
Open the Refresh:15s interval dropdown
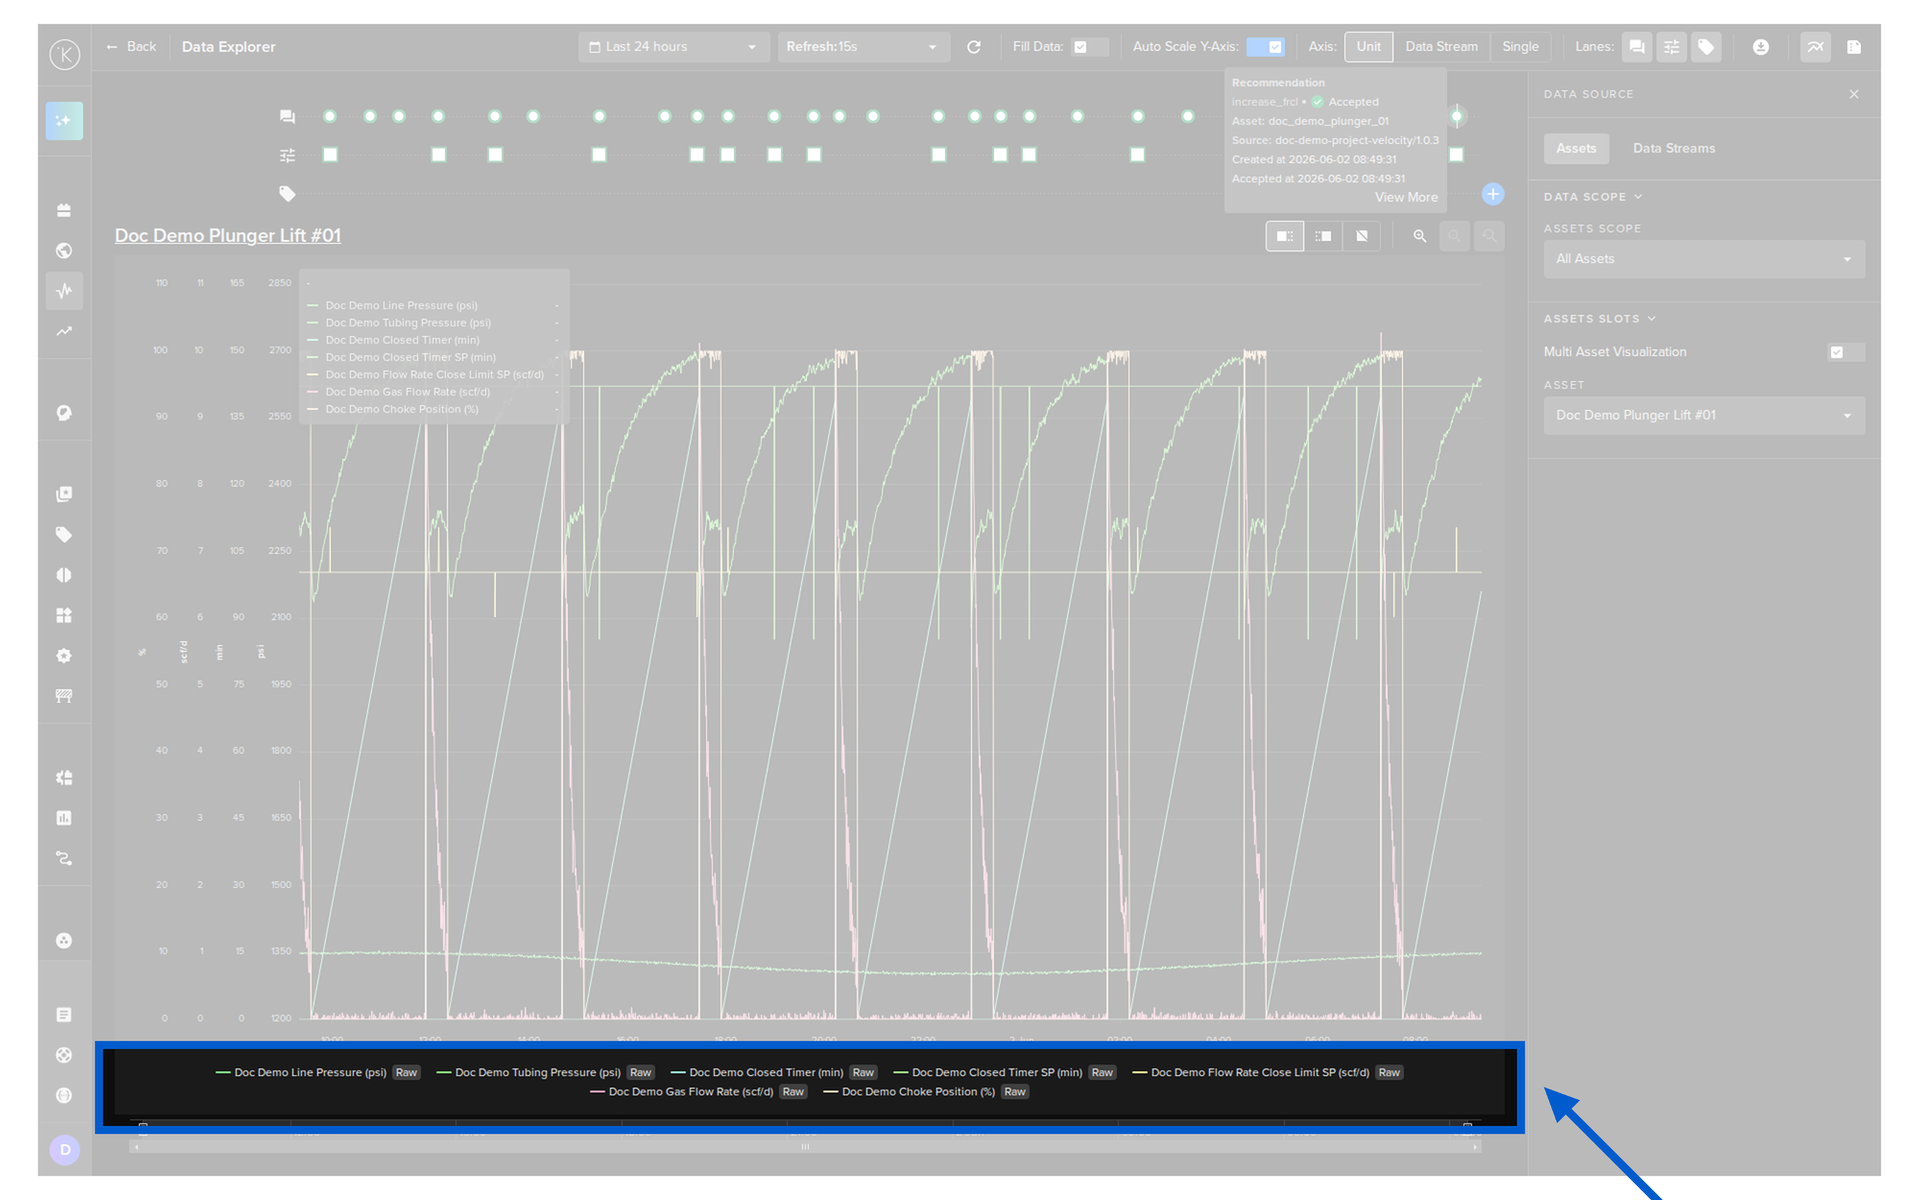tap(863, 47)
